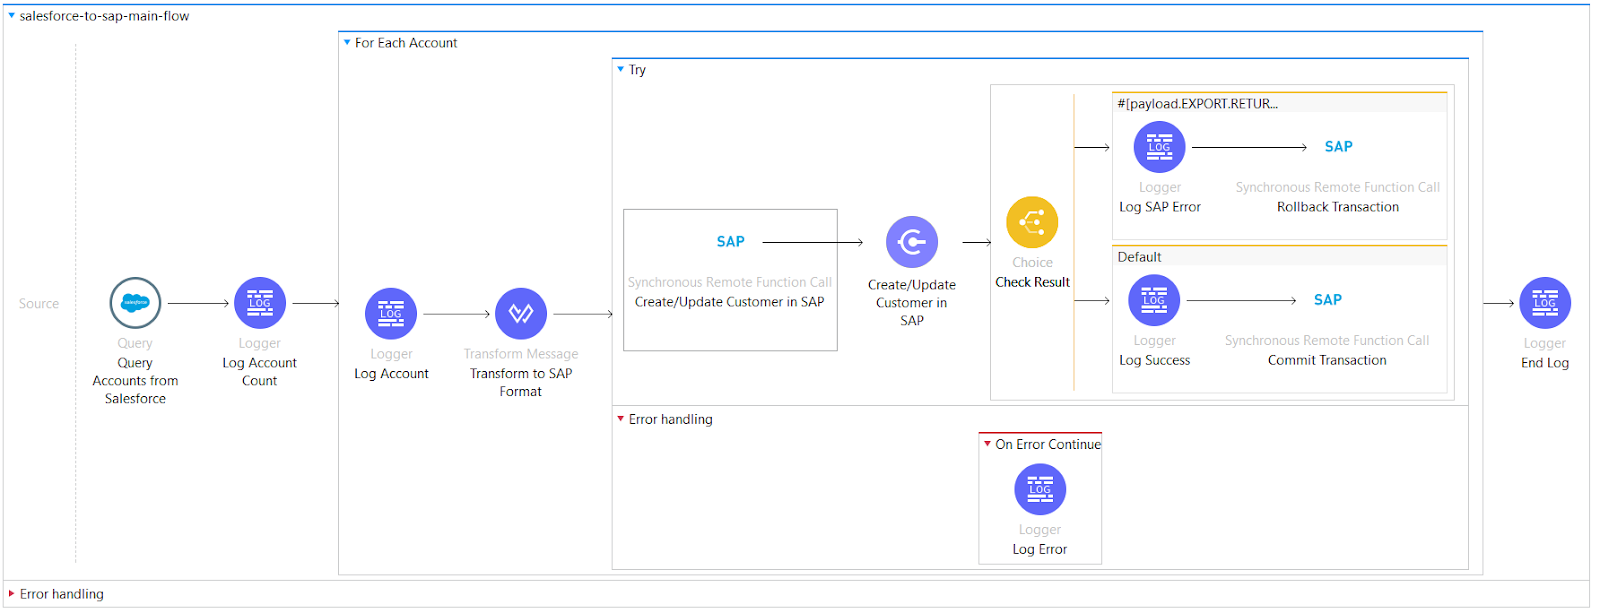This screenshot has width=1600, height=613.
Task: Select the Default route header
Action: click(x=1280, y=257)
